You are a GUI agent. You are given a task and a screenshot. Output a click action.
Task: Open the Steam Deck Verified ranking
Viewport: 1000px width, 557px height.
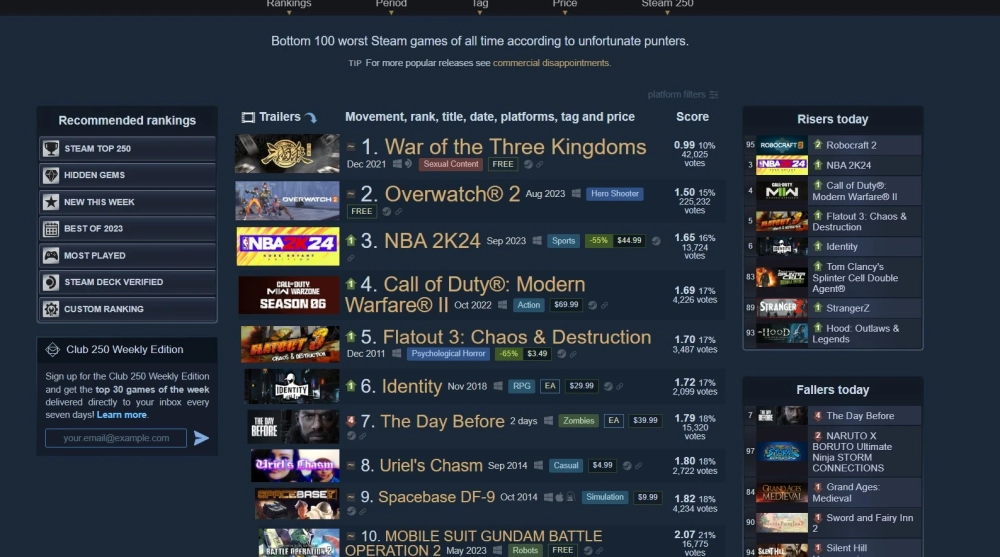click(127, 282)
